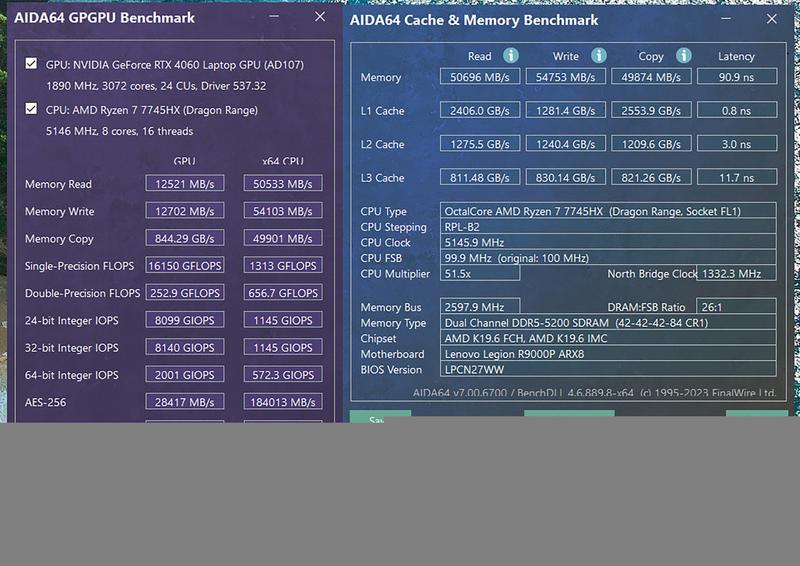The height and width of the screenshot is (566, 800).
Task: Minimize the AIDA64 GPGPU Benchmark window
Action: coord(274,17)
